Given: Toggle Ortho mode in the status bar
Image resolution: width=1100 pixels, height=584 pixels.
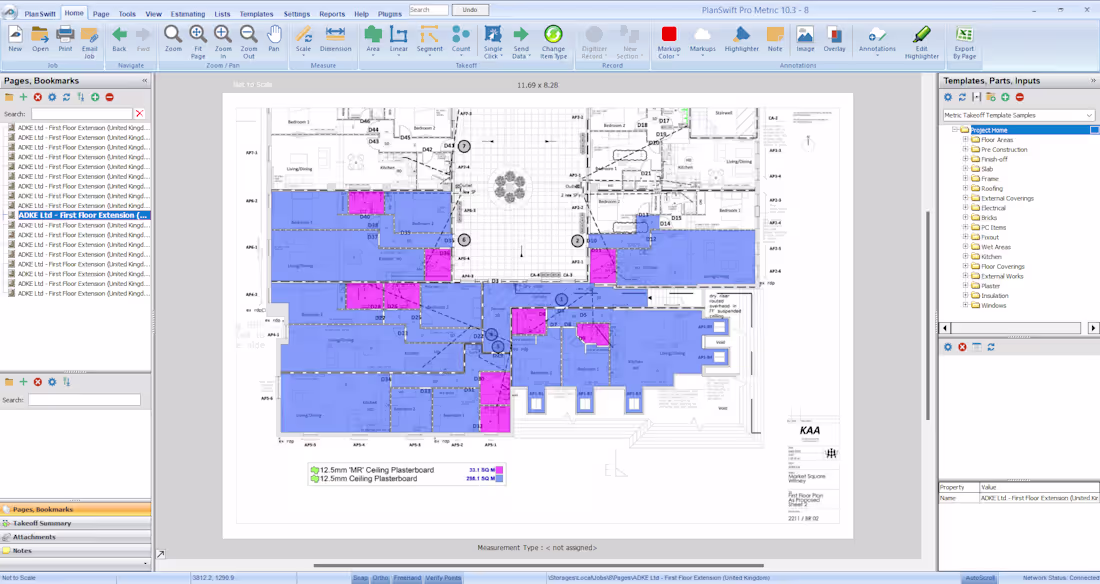Looking at the screenshot, I should pos(380,578).
